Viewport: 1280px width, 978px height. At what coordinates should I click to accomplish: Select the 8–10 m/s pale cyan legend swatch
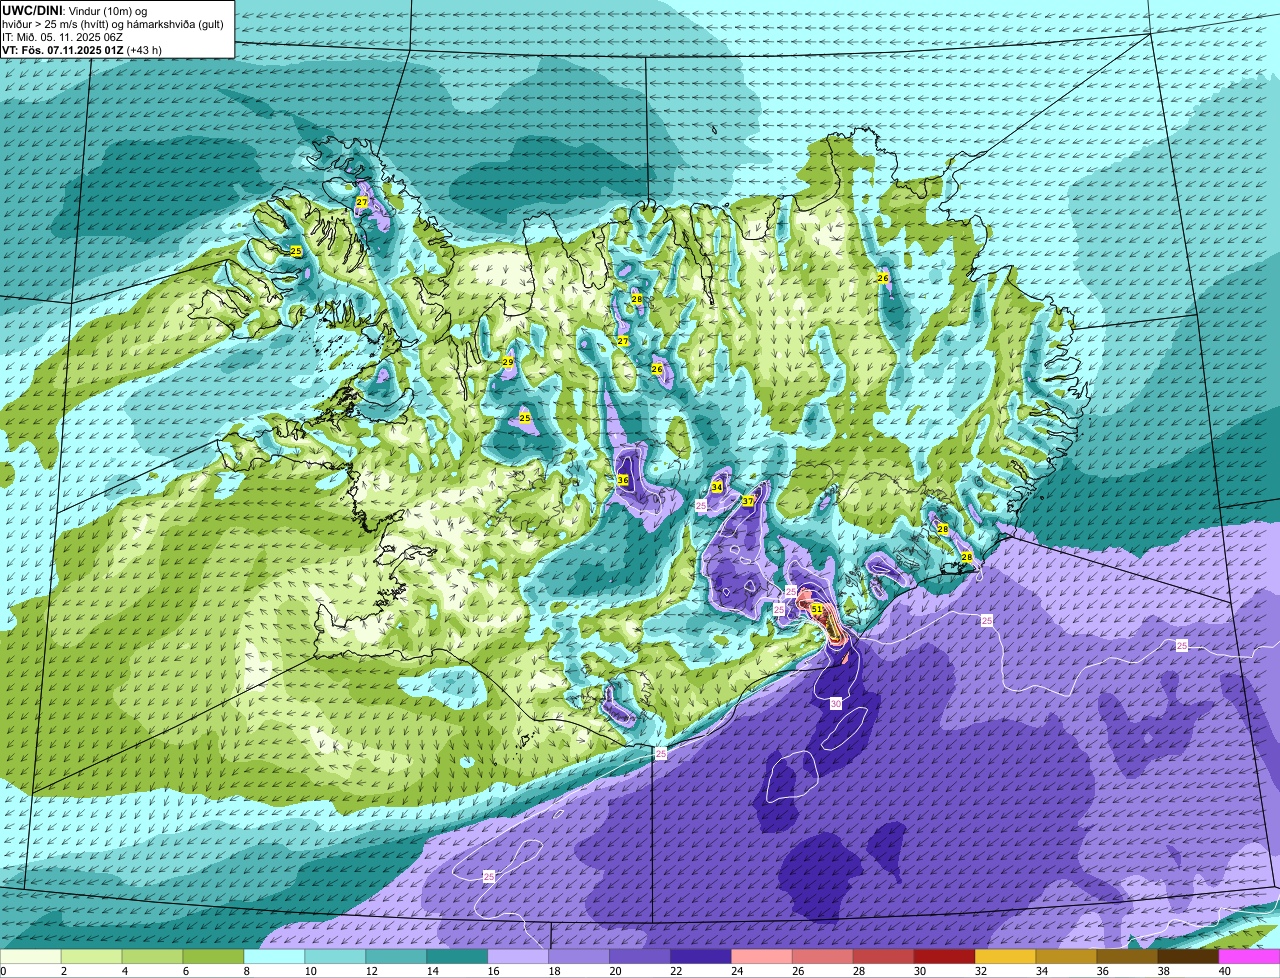tap(275, 957)
